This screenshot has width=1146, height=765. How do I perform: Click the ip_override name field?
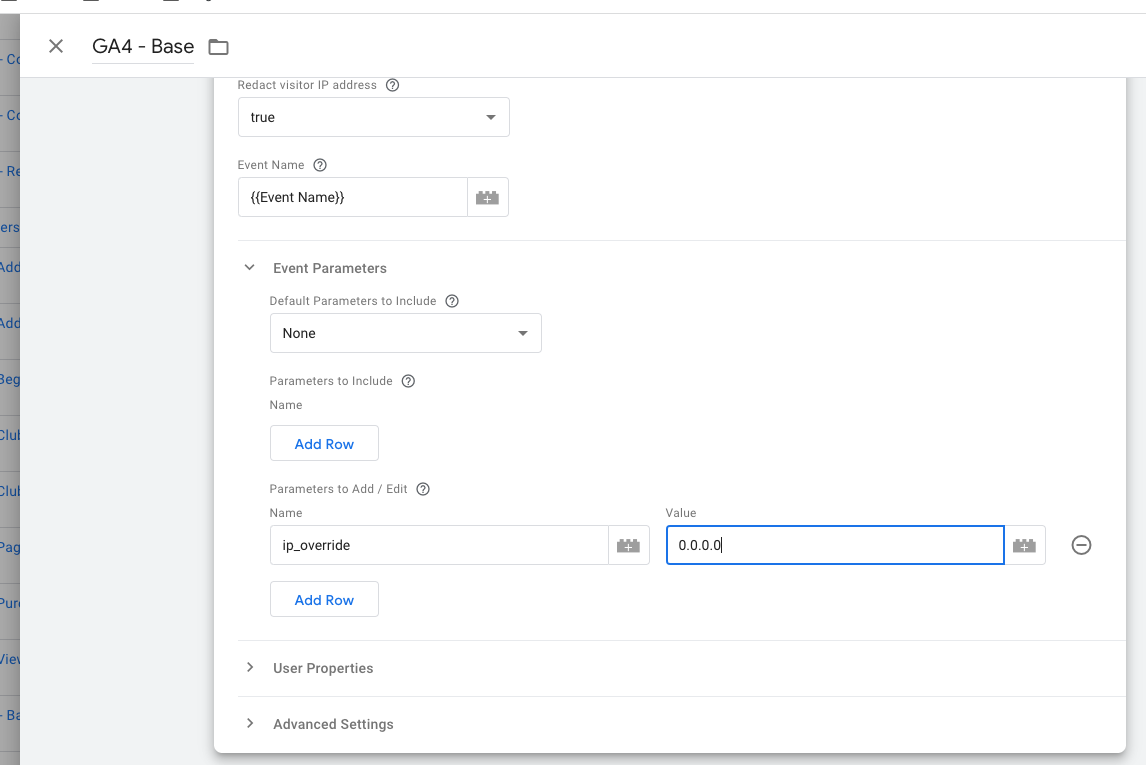pyautogui.click(x=439, y=545)
